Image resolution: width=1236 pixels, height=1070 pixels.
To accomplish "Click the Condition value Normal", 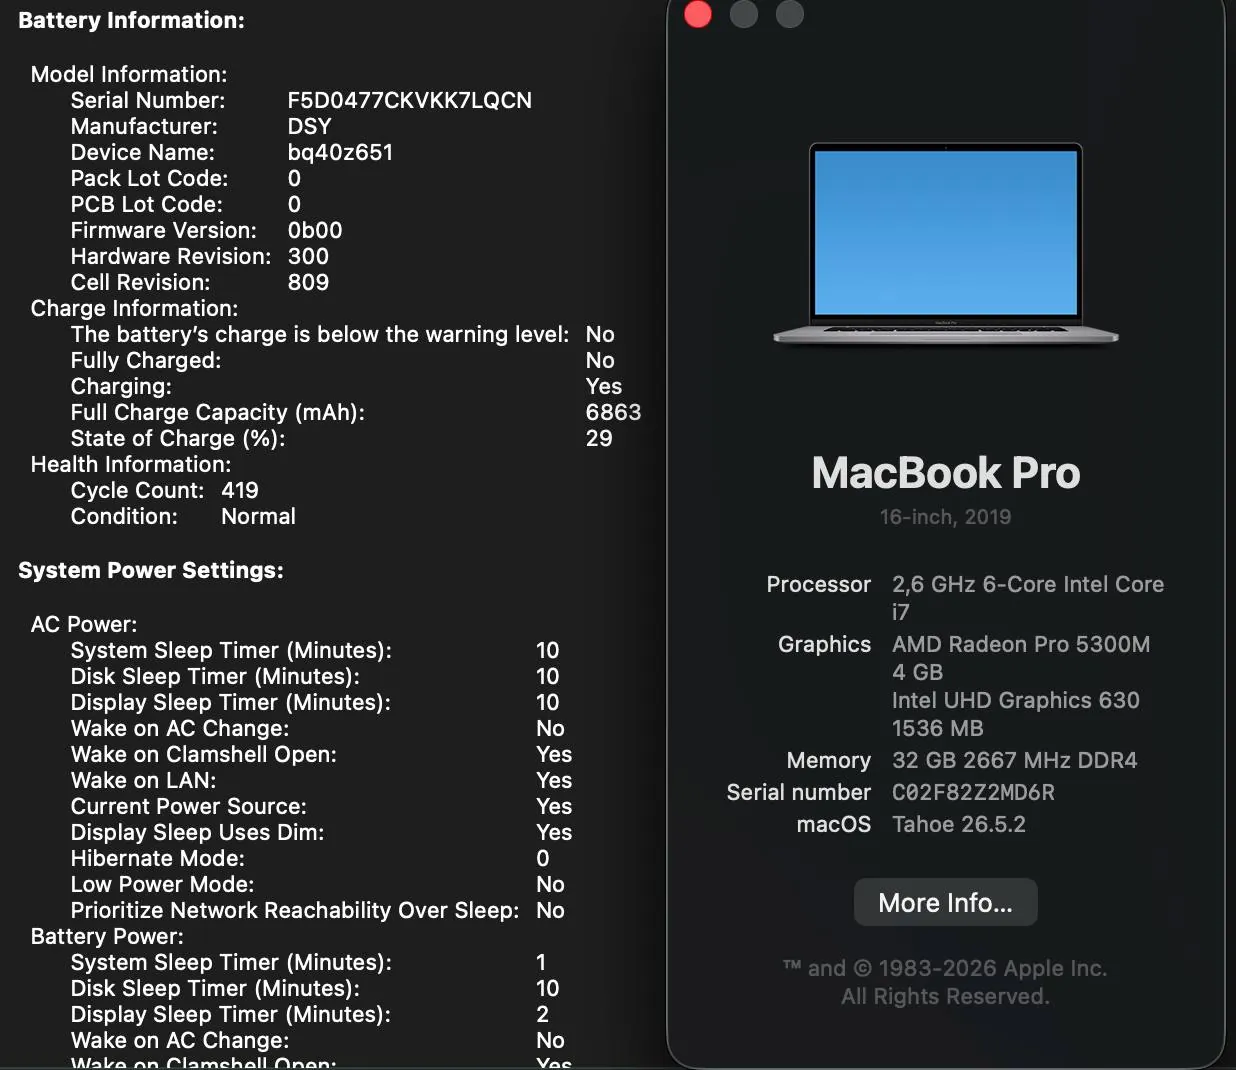I will [258, 516].
